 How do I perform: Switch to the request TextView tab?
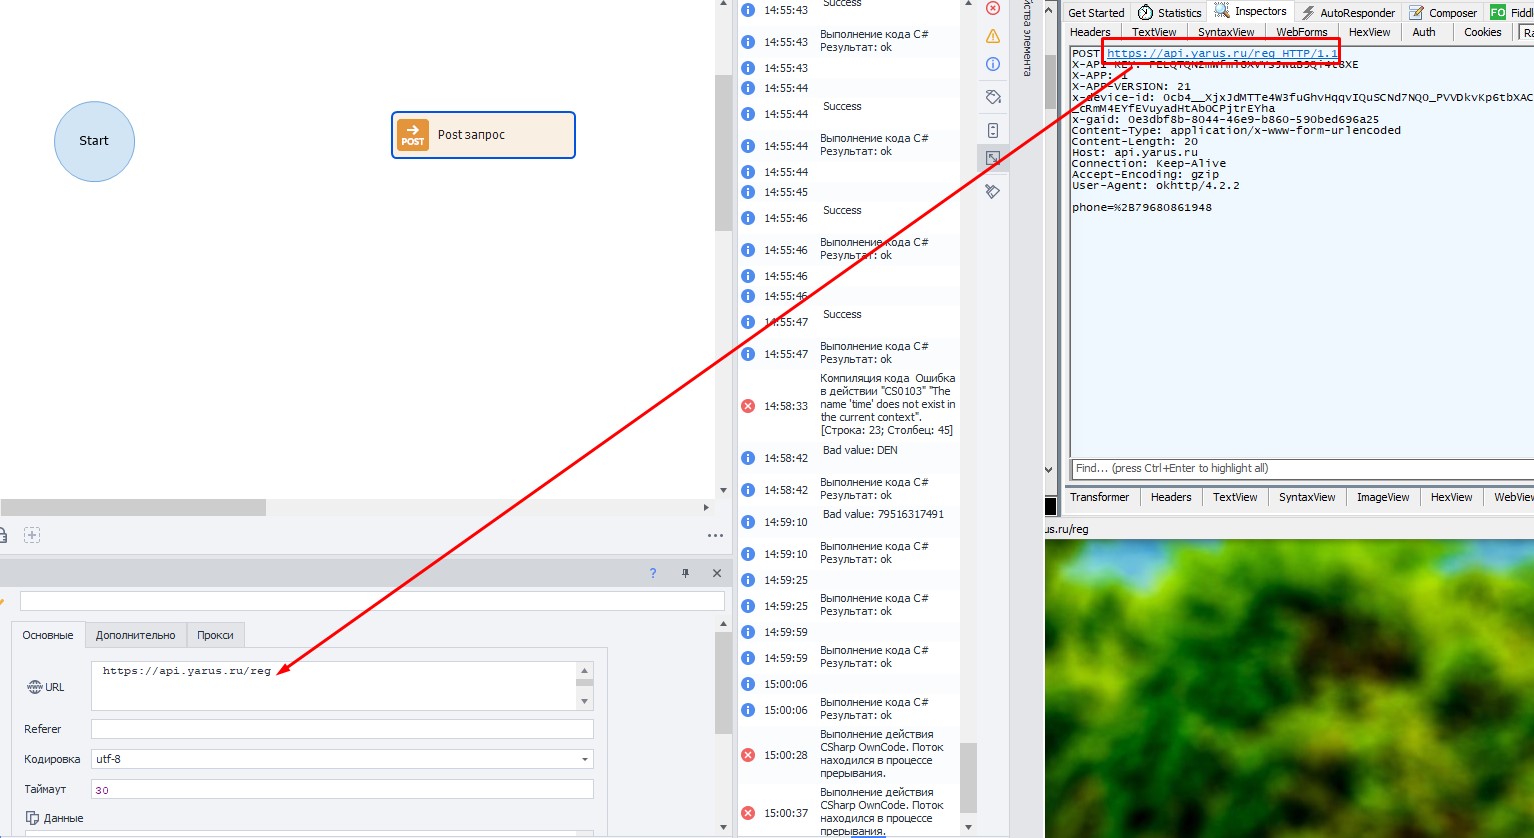point(1154,32)
